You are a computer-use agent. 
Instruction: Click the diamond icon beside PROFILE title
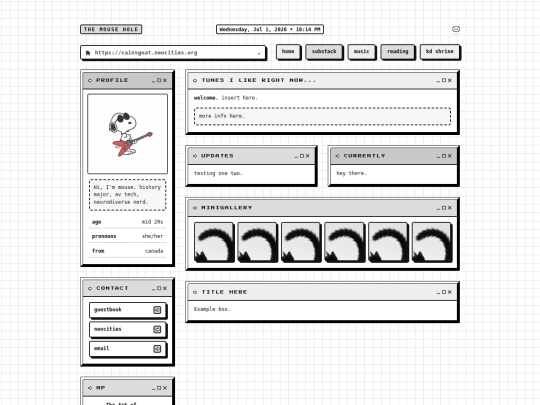tap(90, 80)
